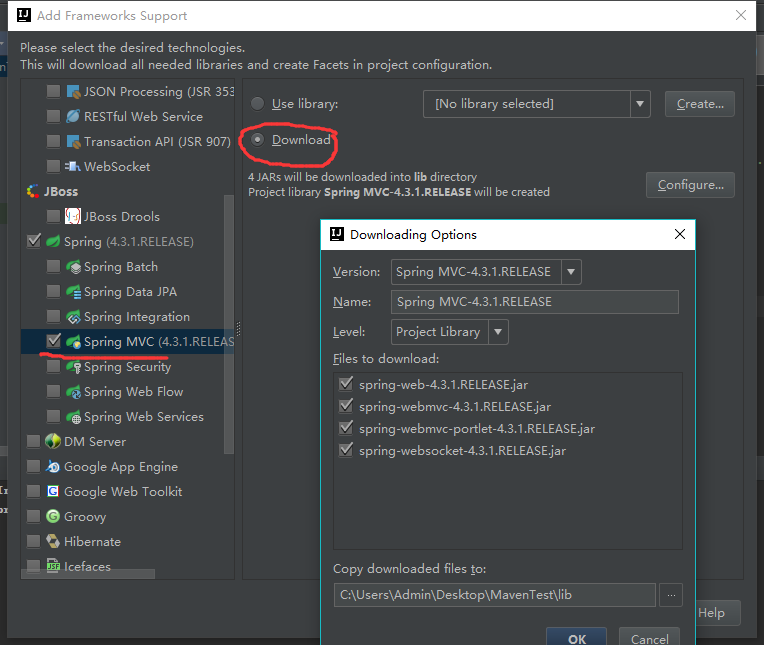764x645 pixels.
Task: Click the Name field for library
Action: pyautogui.click(x=535, y=302)
